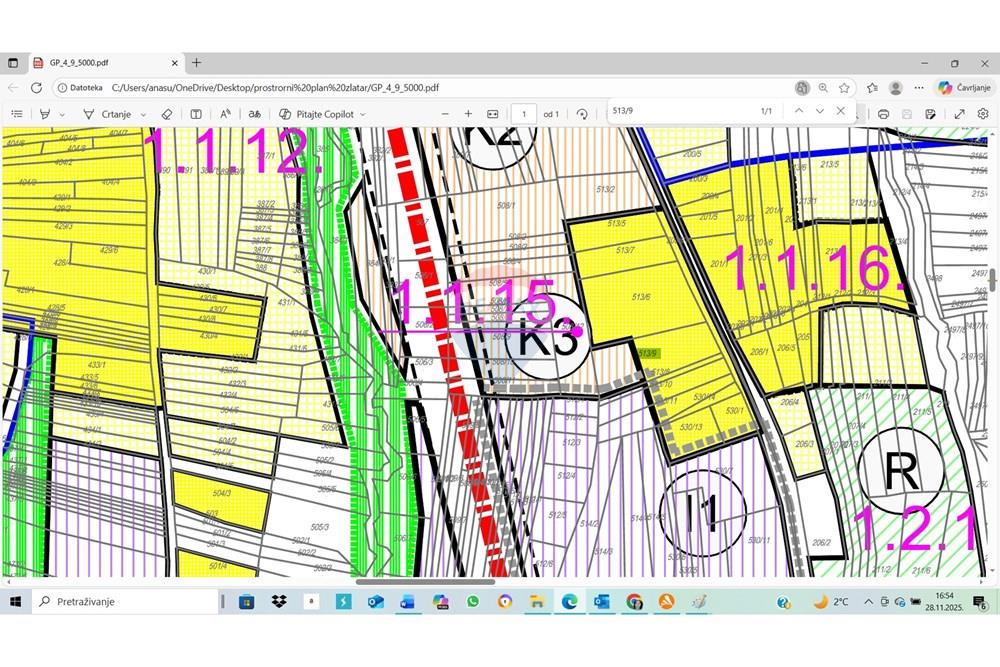Open the PDF settings gear icon
Image resolution: width=1000 pixels, height=667 pixels.
click(x=983, y=114)
